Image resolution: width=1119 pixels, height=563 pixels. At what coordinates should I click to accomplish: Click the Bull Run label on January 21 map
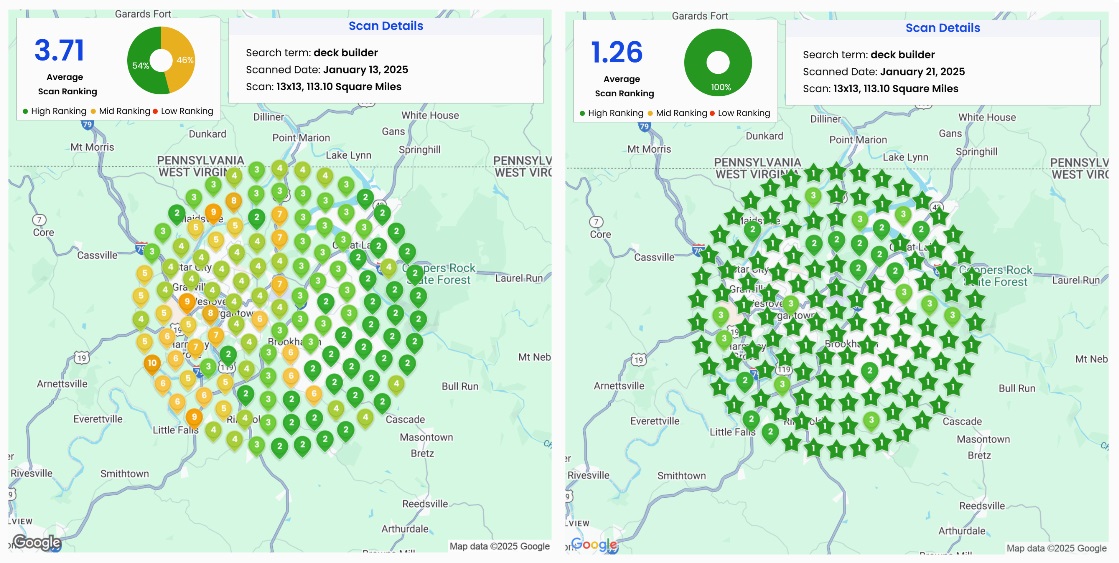point(1017,388)
